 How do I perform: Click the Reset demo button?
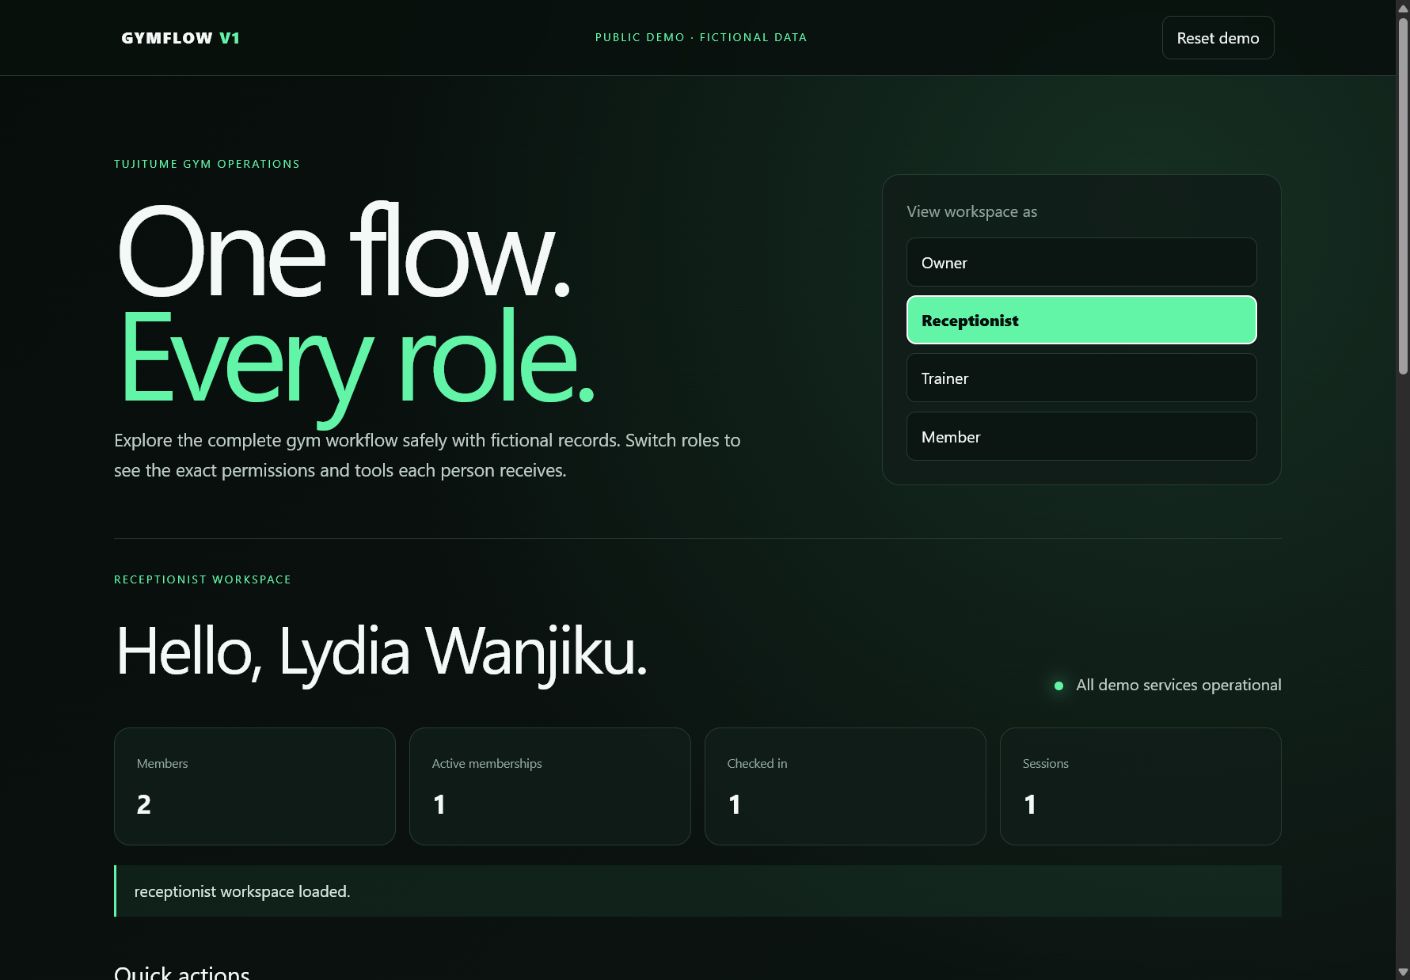pyautogui.click(x=1218, y=38)
